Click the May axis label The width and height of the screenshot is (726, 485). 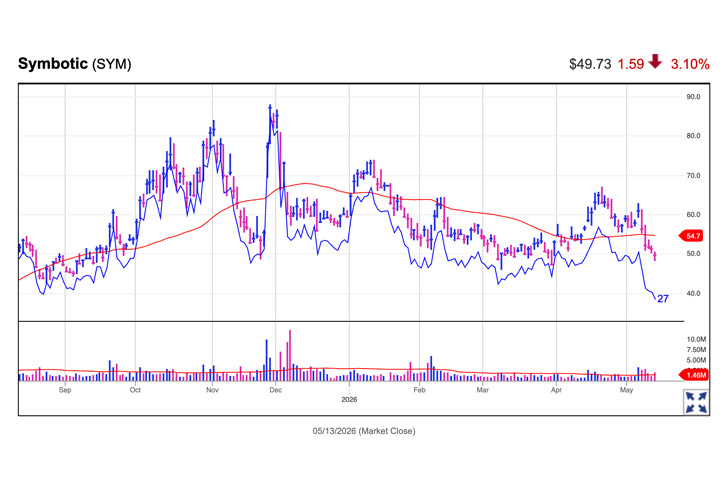click(x=626, y=390)
